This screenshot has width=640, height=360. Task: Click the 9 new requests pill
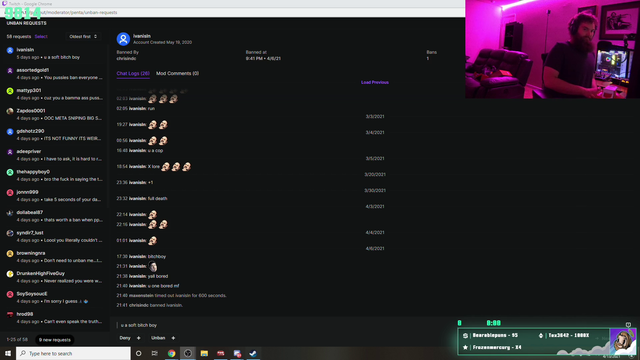(x=54, y=340)
